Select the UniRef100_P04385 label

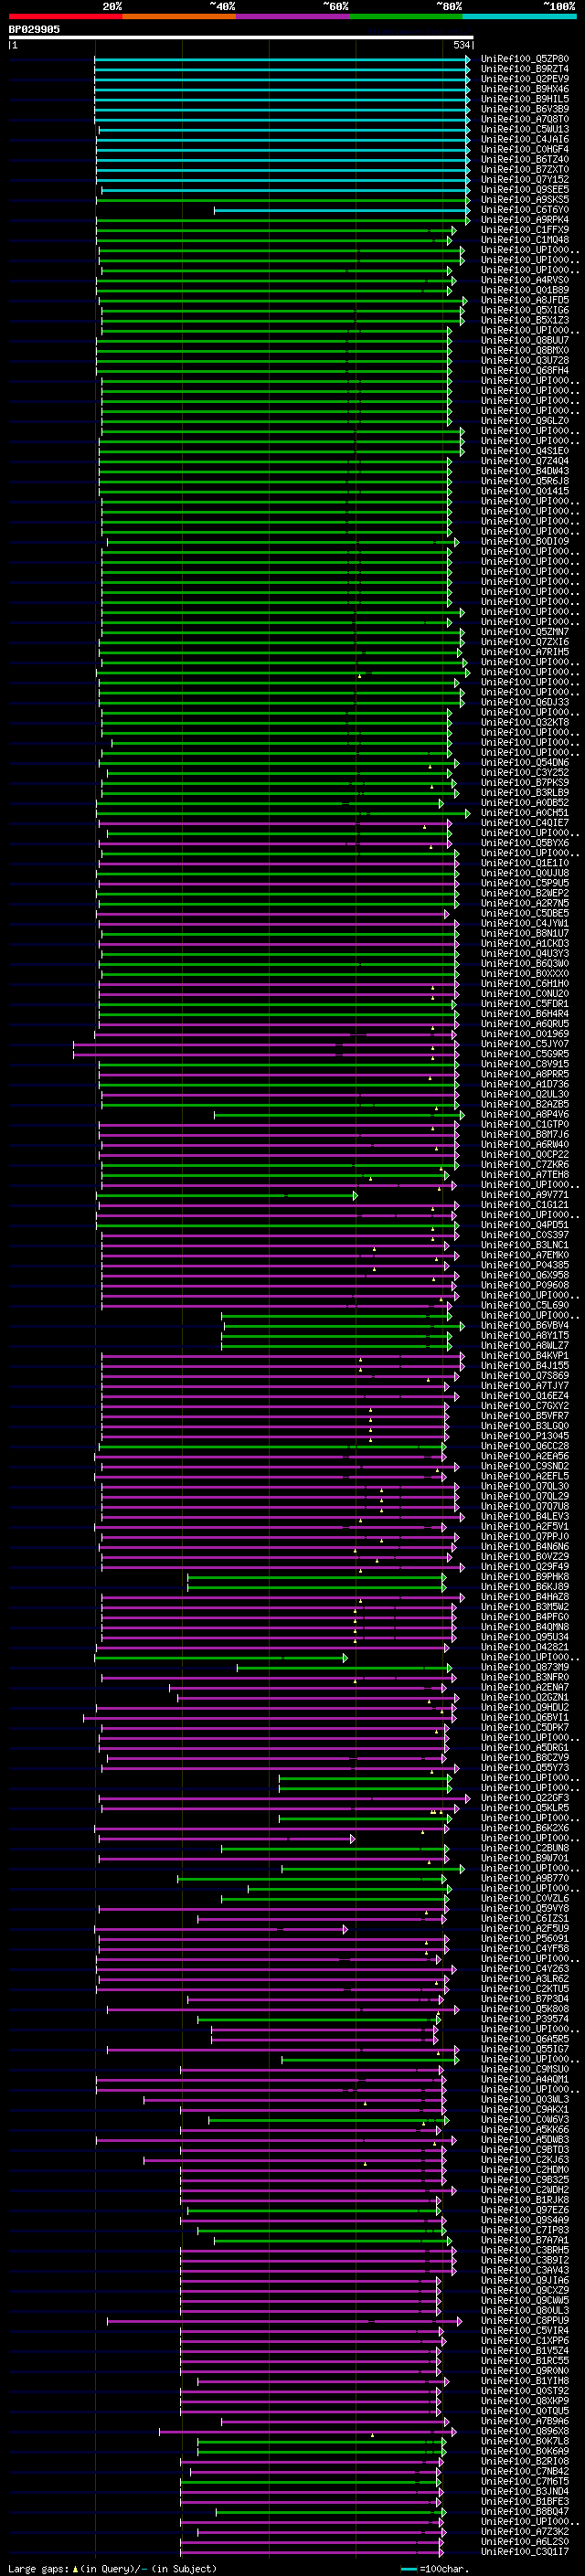point(525,1265)
